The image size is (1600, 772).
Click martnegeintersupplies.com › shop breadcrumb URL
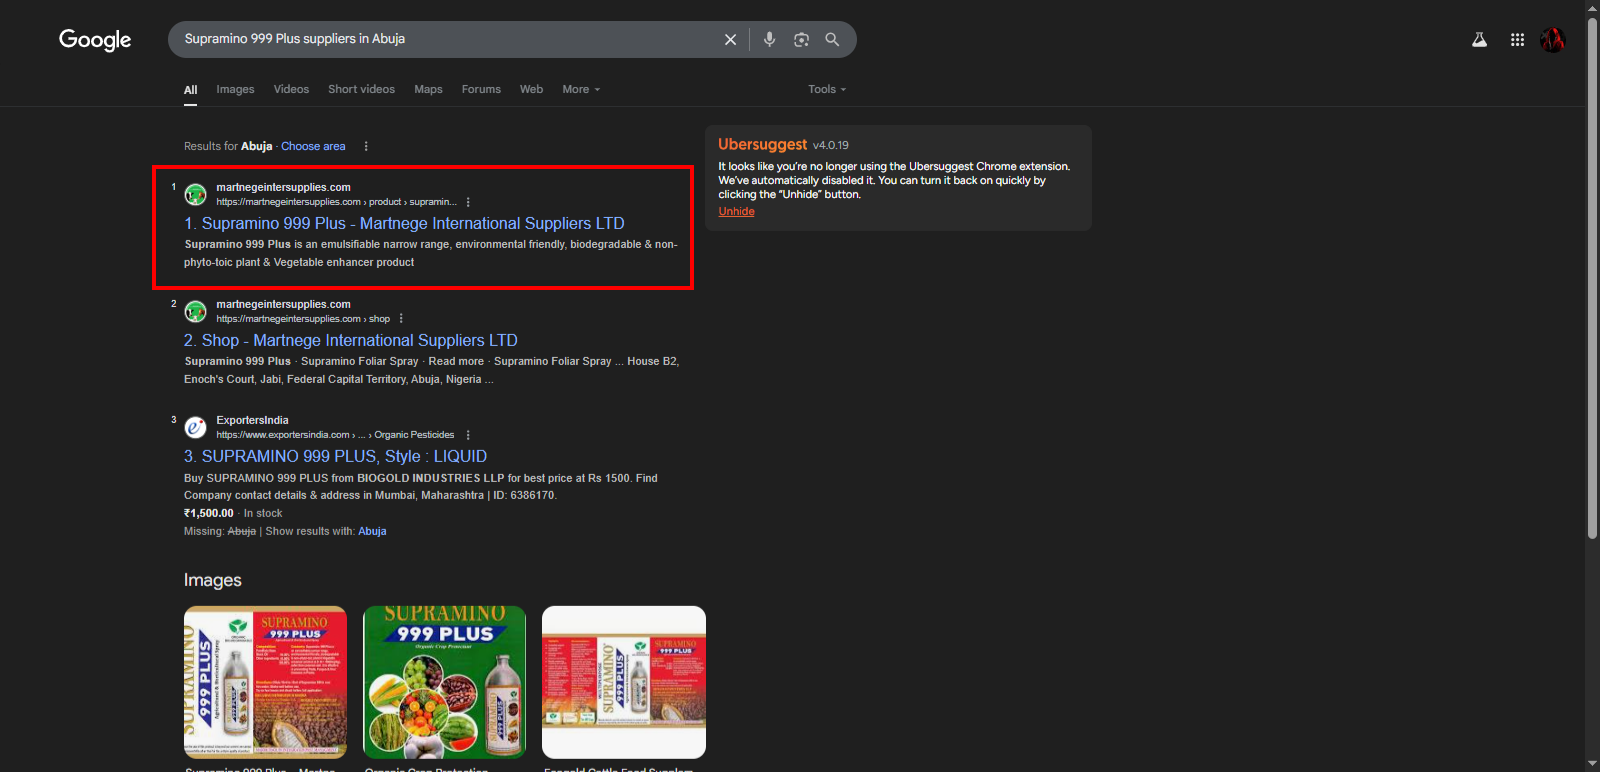[303, 319]
